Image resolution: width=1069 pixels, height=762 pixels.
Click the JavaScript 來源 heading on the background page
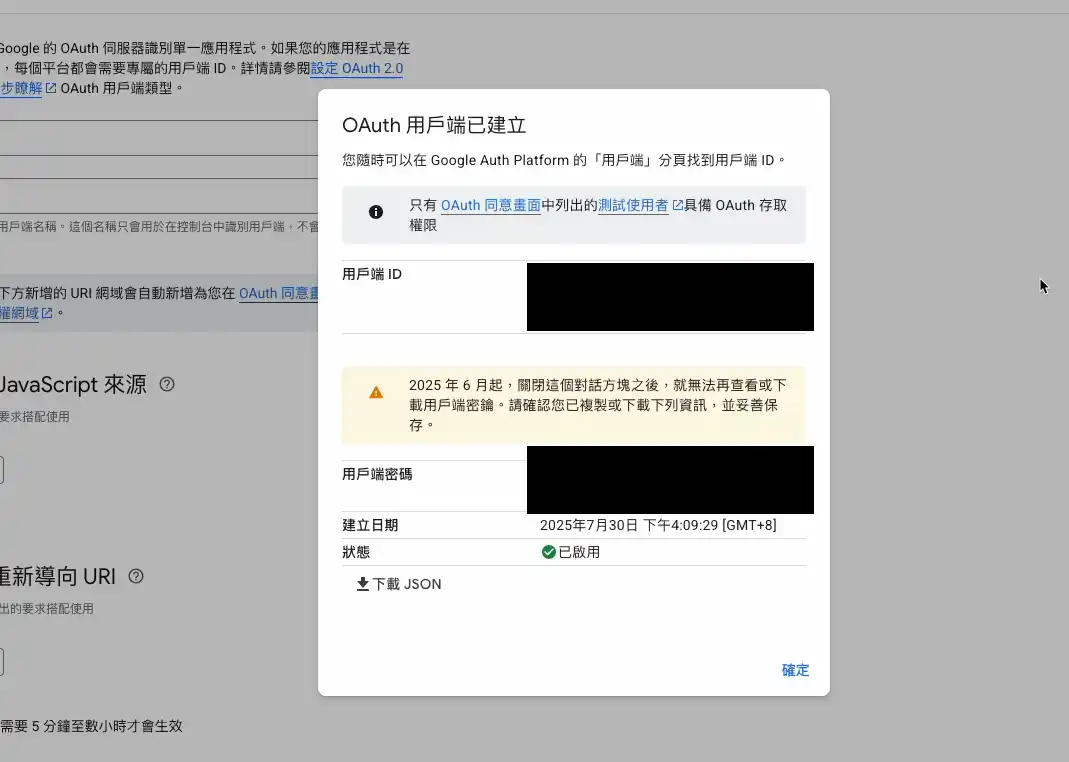pos(74,384)
